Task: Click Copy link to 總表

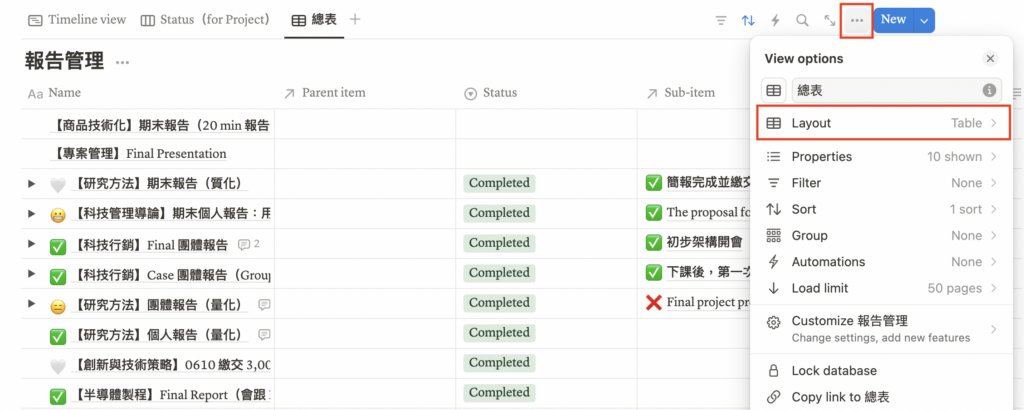Action: (x=840, y=397)
